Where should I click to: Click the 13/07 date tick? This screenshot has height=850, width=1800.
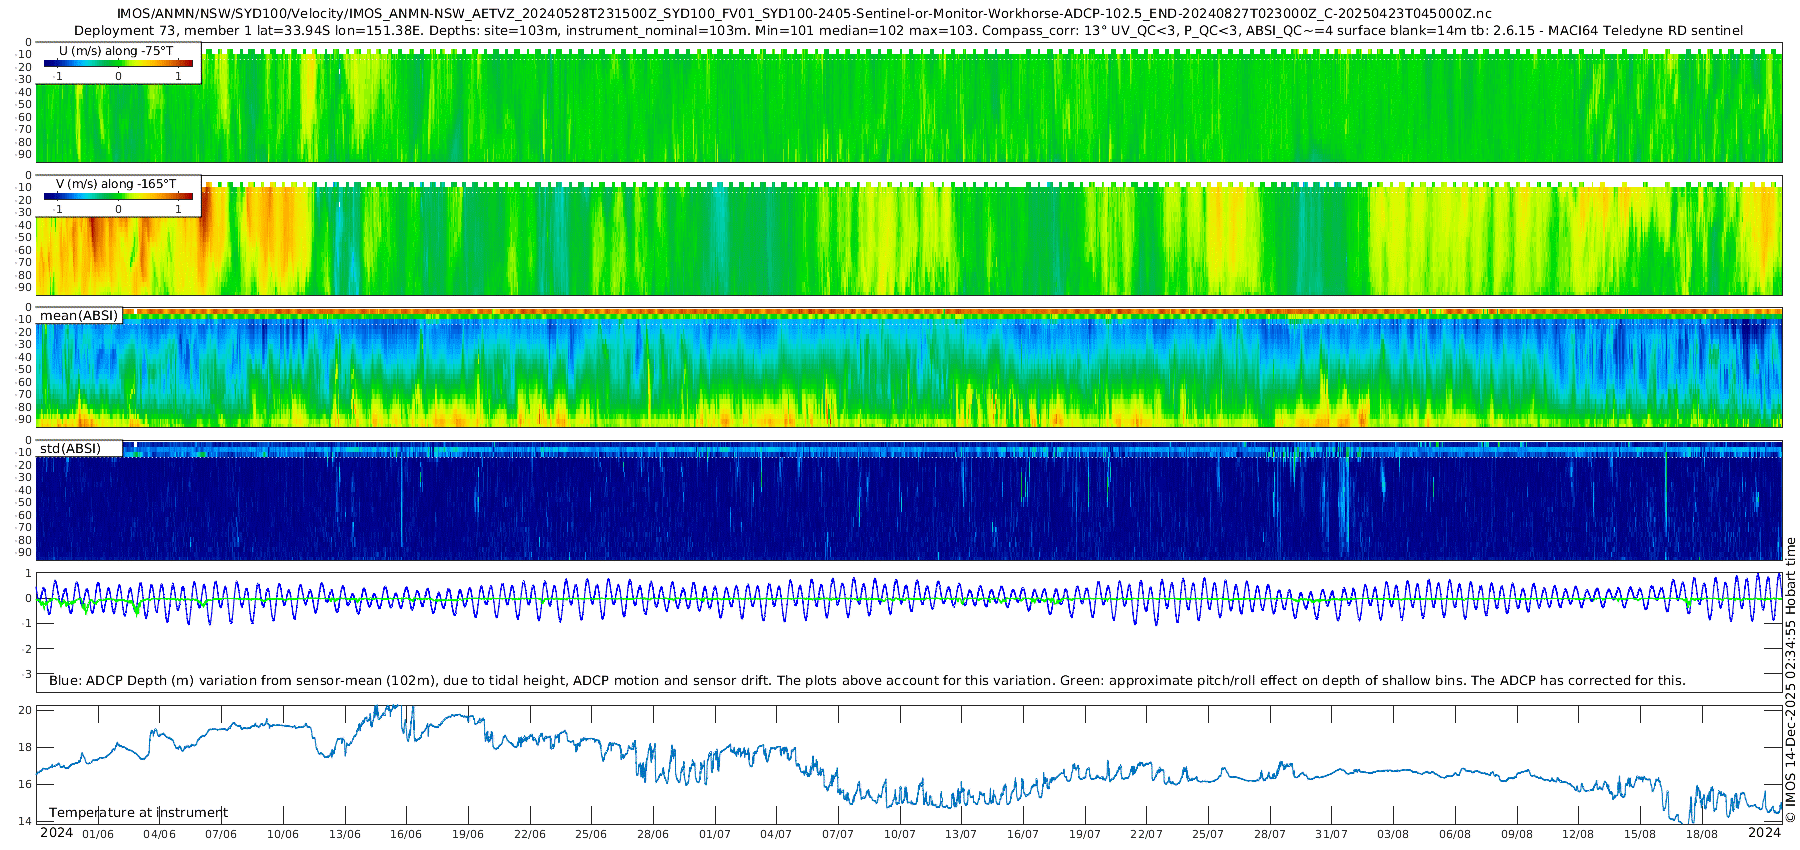point(961,834)
